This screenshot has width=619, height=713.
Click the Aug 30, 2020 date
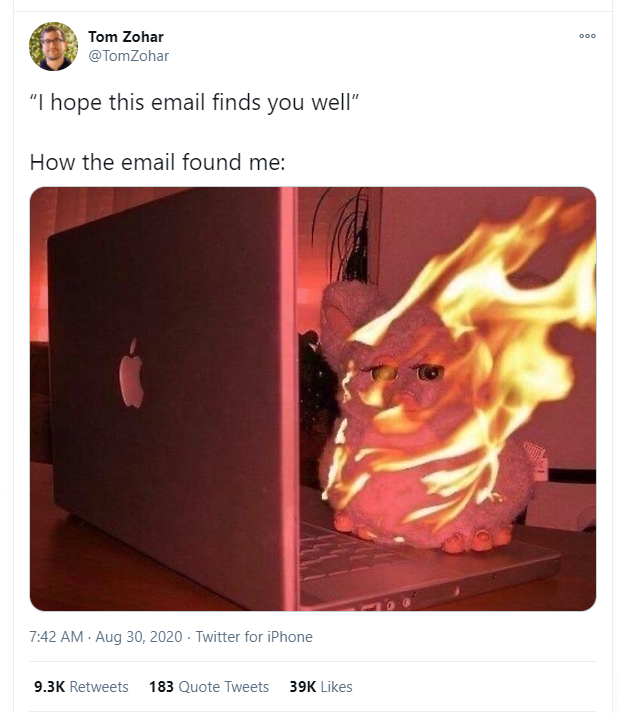139,637
